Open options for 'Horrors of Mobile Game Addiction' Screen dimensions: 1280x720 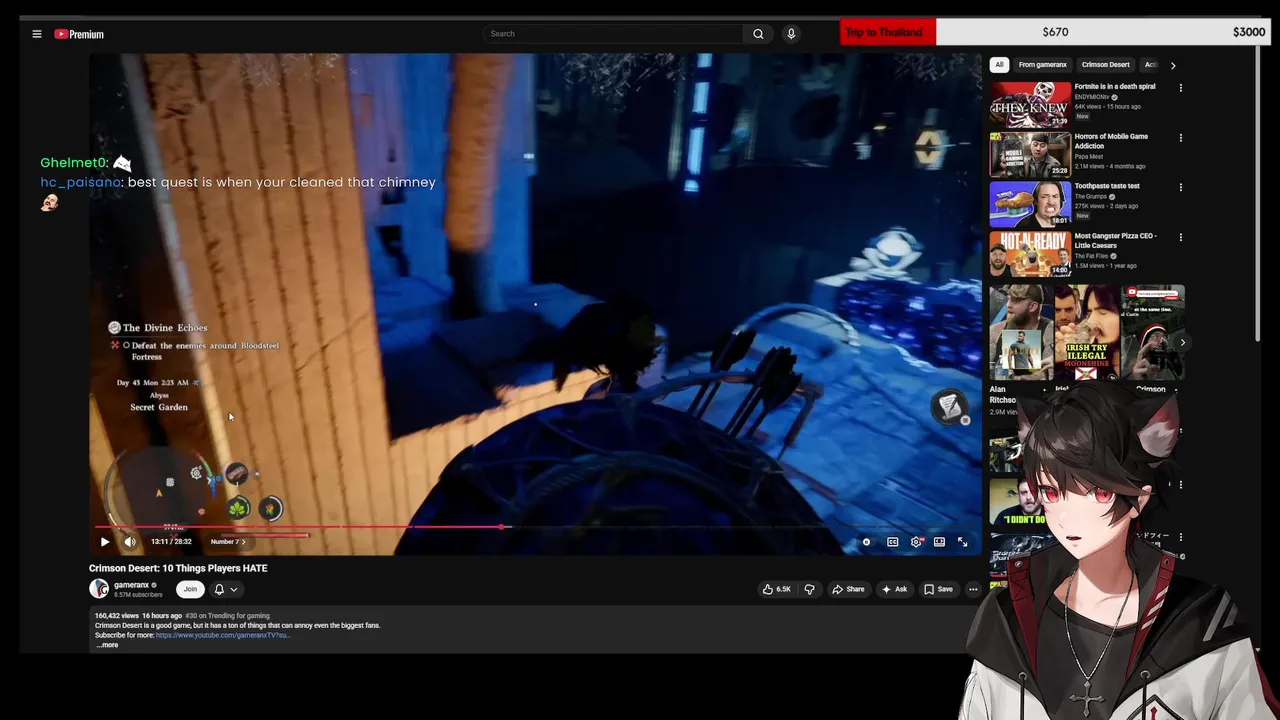point(1180,138)
